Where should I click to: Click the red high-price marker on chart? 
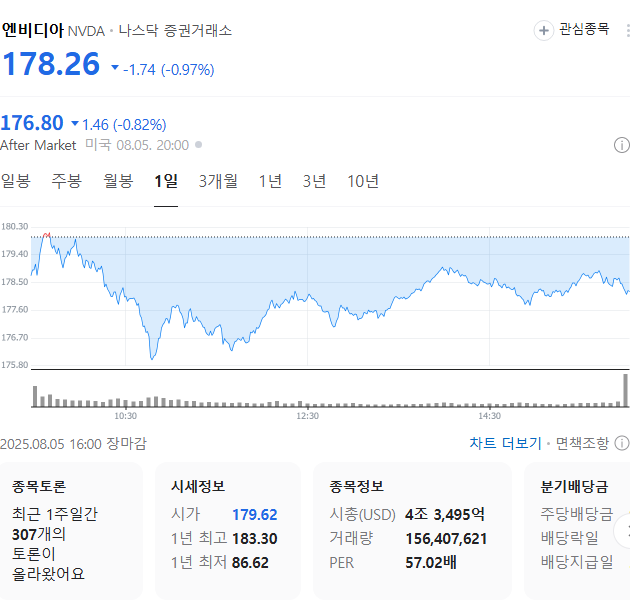tap(47, 234)
